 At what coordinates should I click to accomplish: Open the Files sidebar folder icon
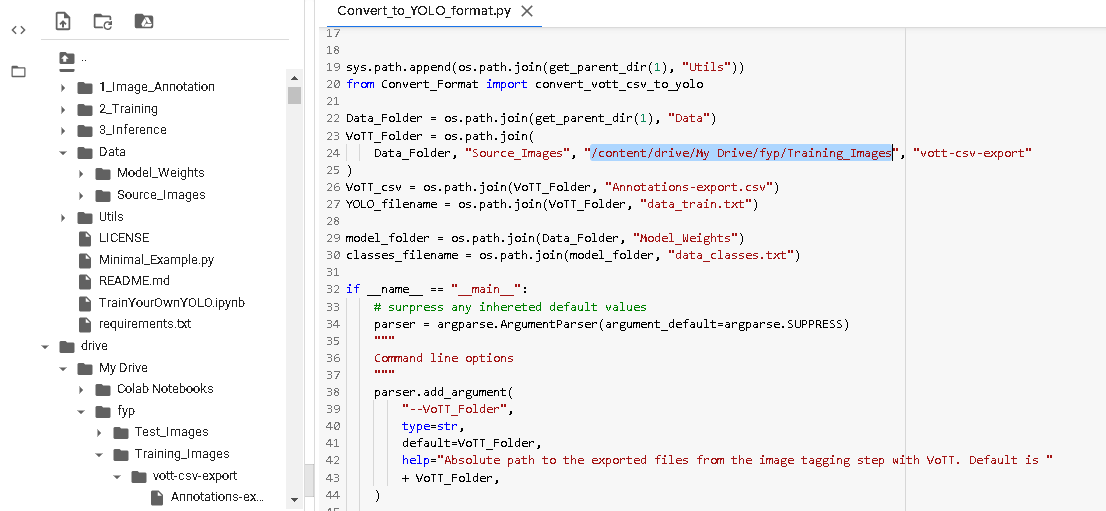[x=19, y=71]
